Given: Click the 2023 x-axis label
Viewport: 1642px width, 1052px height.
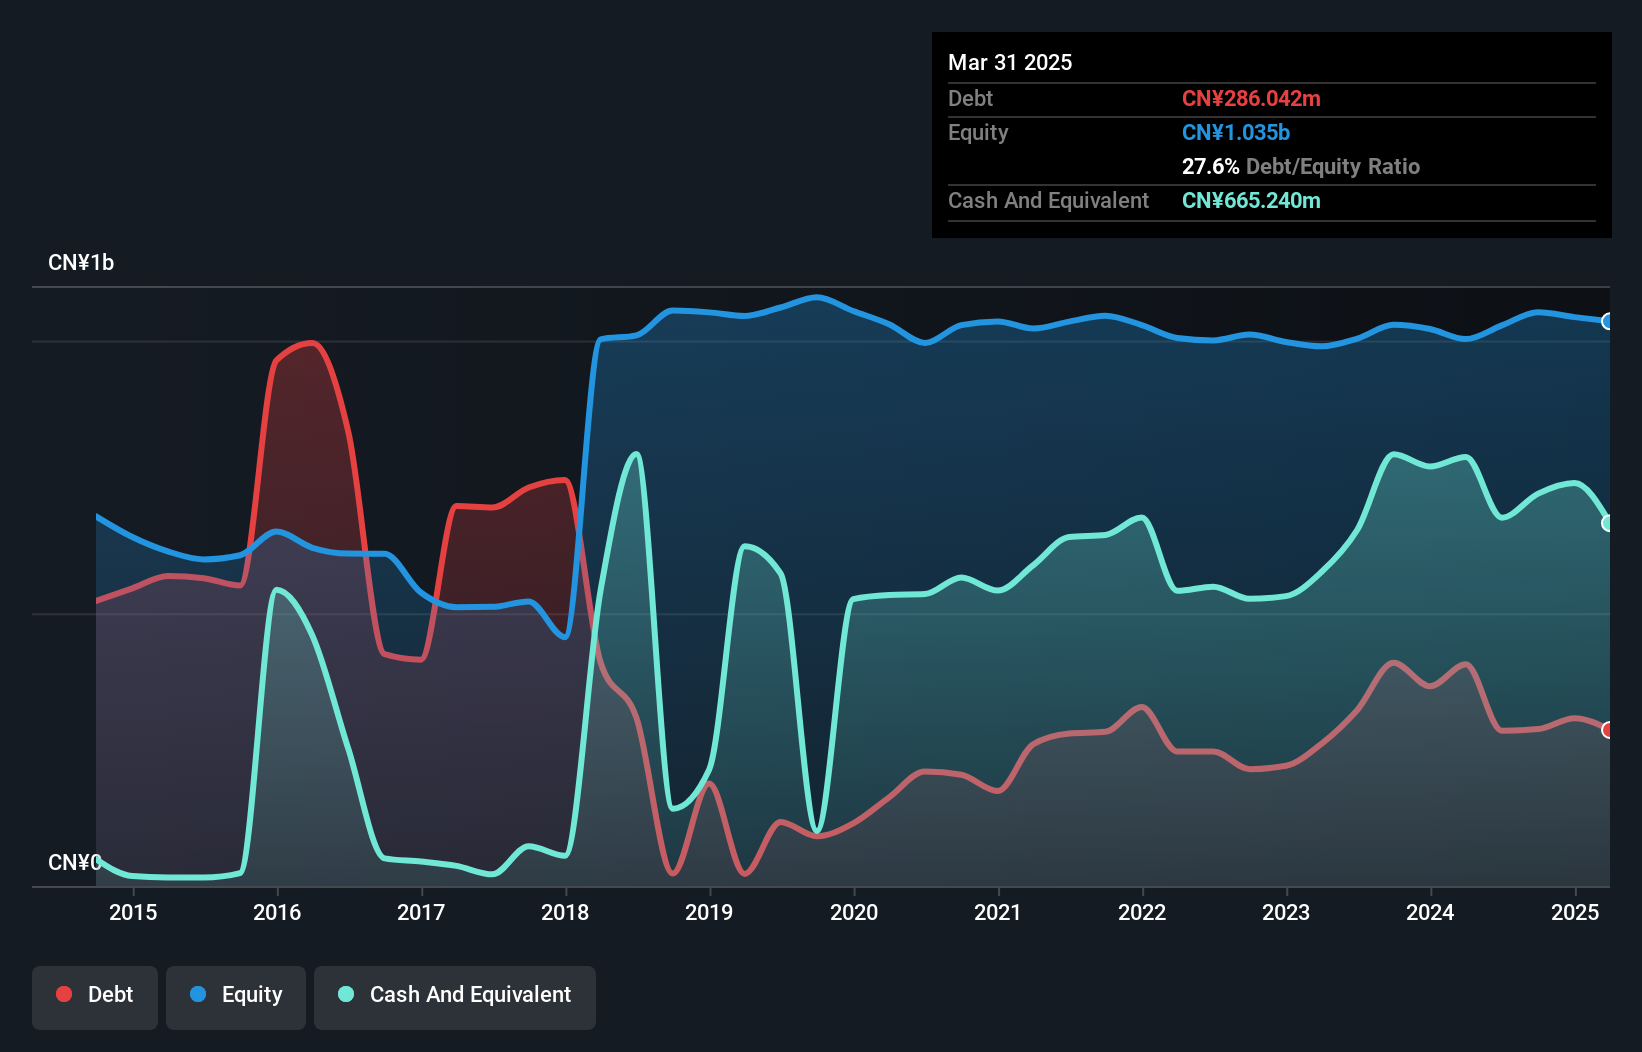Looking at the screenshot, I should pos(1286,912).
